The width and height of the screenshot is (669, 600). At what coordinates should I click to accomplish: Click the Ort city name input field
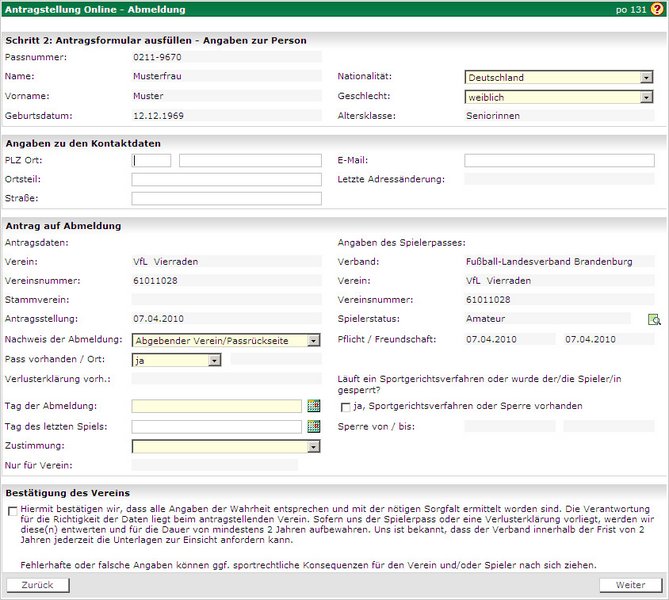click(250, 160)
